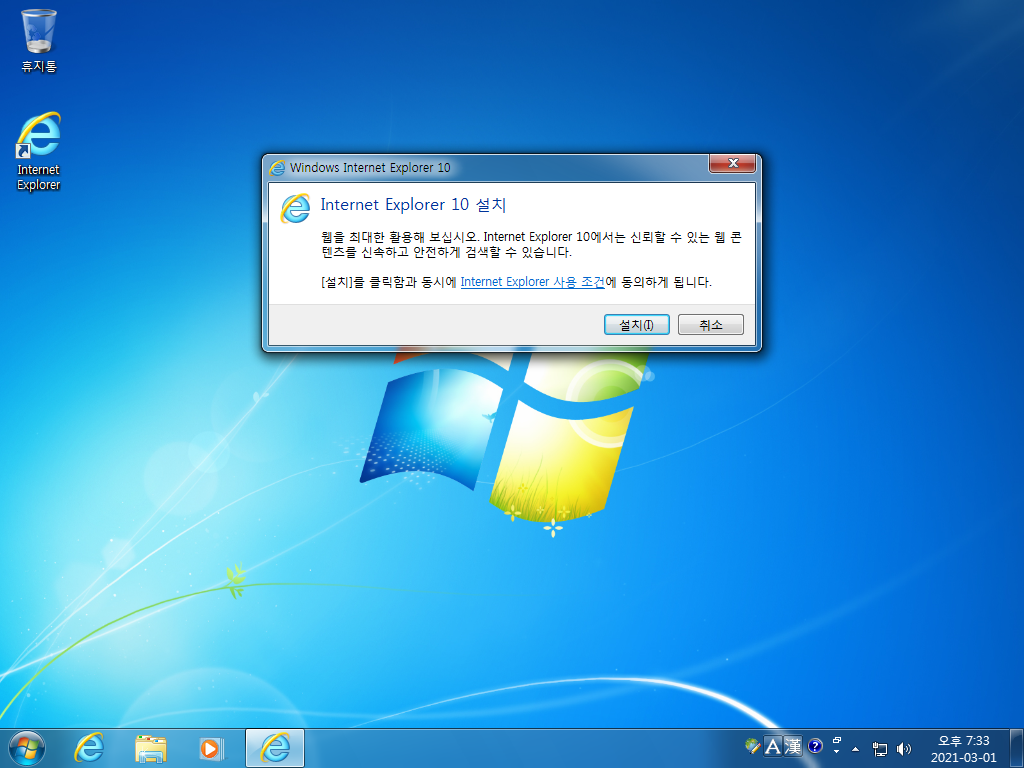Viewport: 1024px width, 768px height.
Task: Click the network connection tray icon
Action: pyautogui.click(x=880, y=749)
